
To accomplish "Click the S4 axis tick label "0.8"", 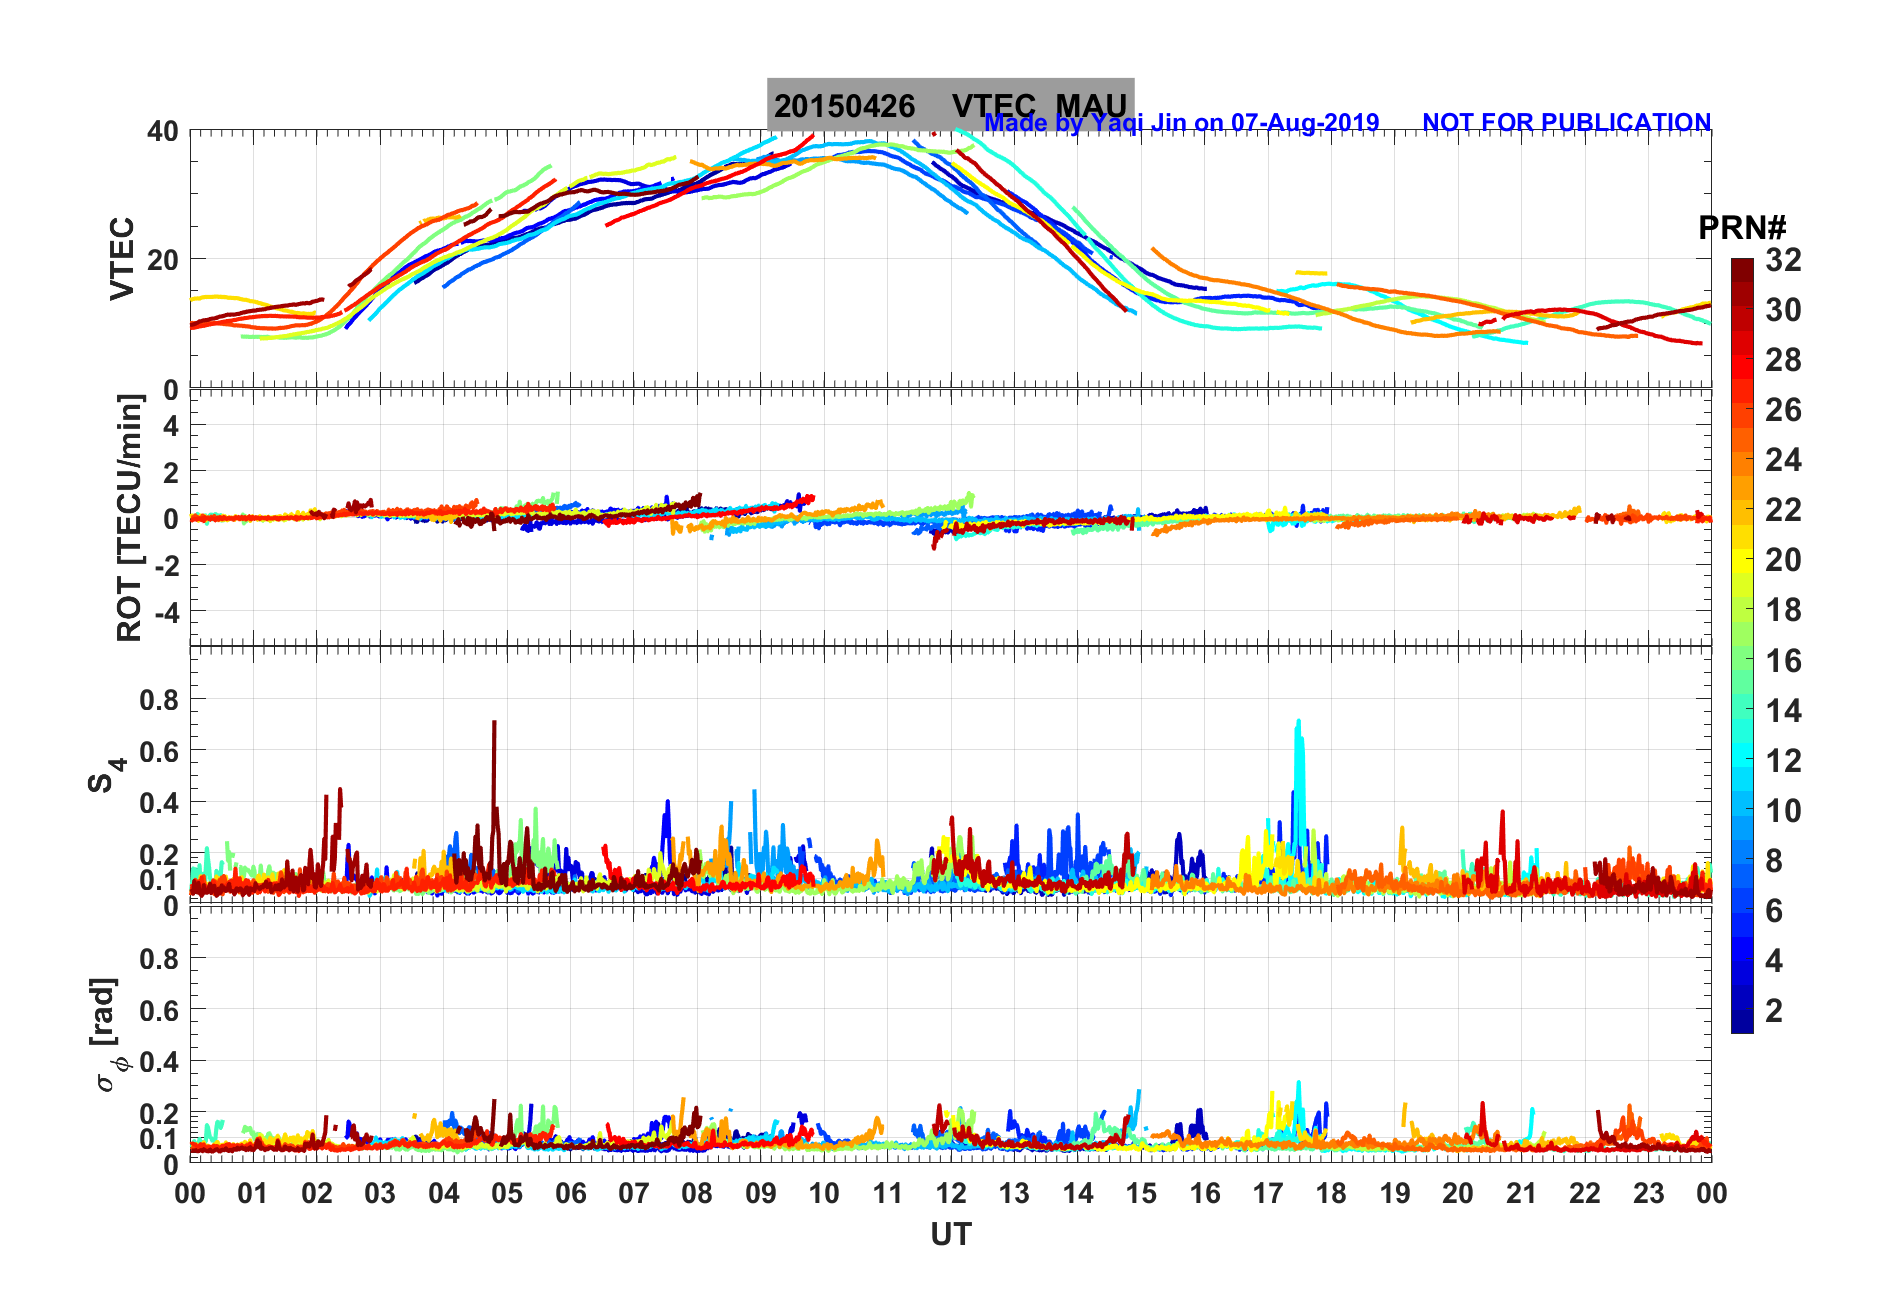I will coord(159,700).
